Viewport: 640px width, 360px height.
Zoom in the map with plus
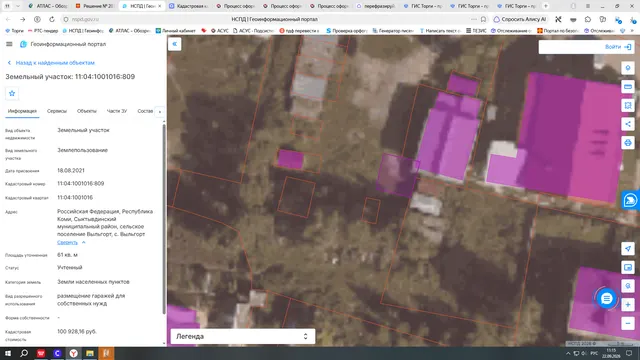[628, 304]
